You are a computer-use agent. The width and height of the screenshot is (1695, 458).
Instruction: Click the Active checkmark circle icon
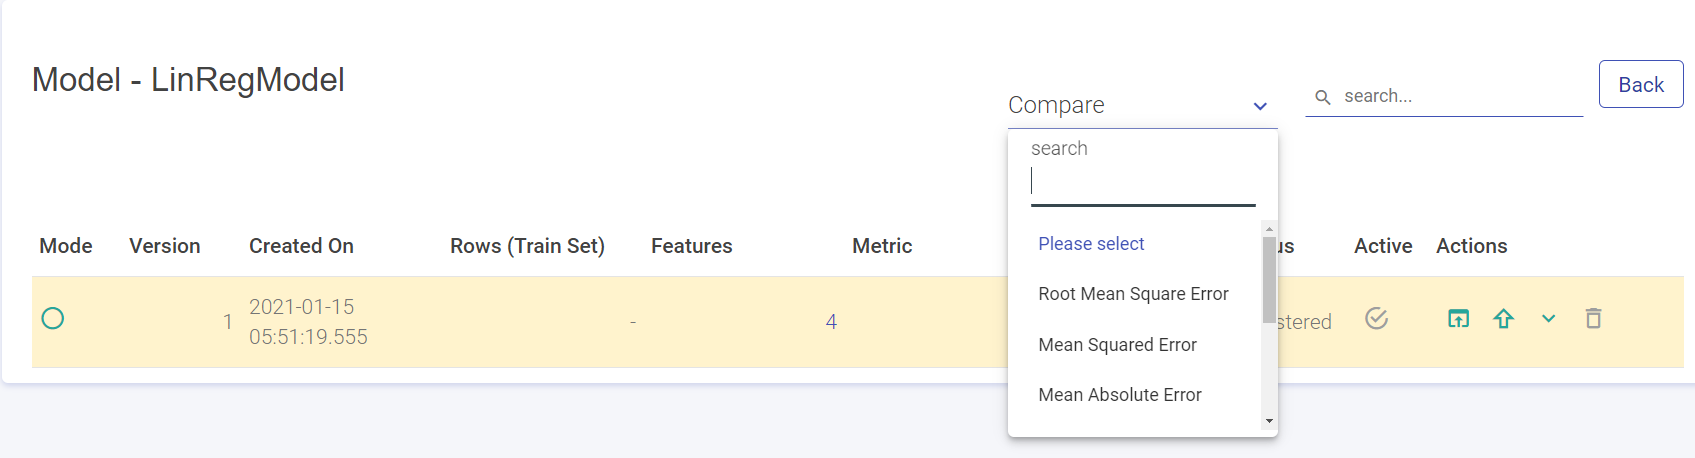[x=1376, y=318]
